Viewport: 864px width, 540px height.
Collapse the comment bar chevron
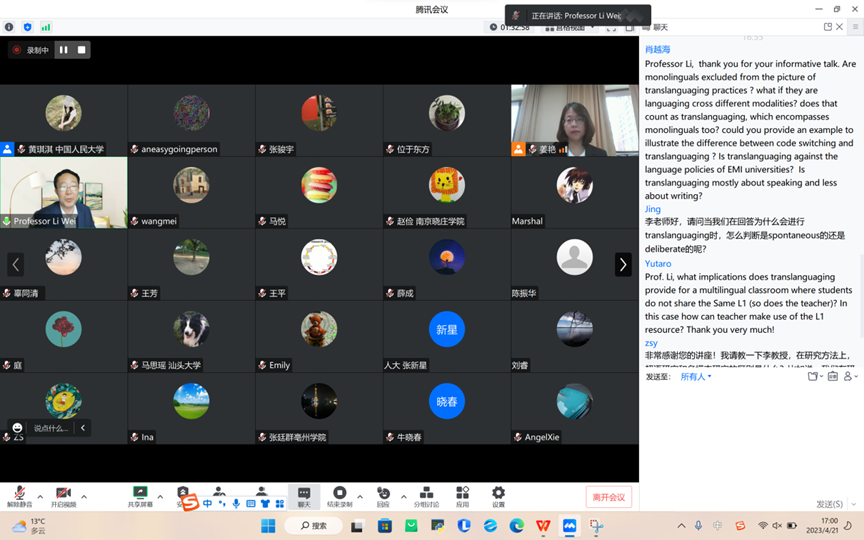[83, 428]
